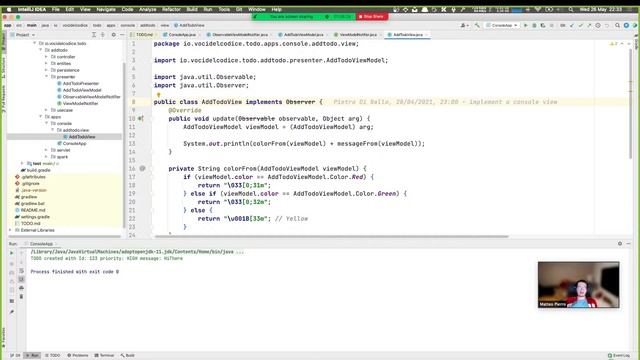
Task: Select build.gradle file in tree
Action: click(x=36, y=170)
